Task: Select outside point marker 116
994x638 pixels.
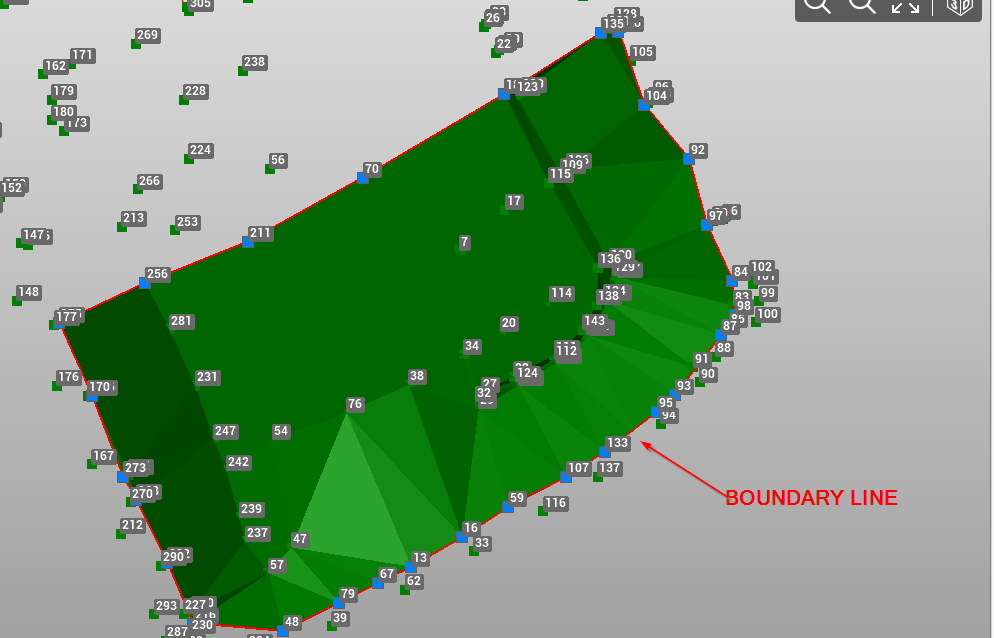Action: [x=543, y=511]
